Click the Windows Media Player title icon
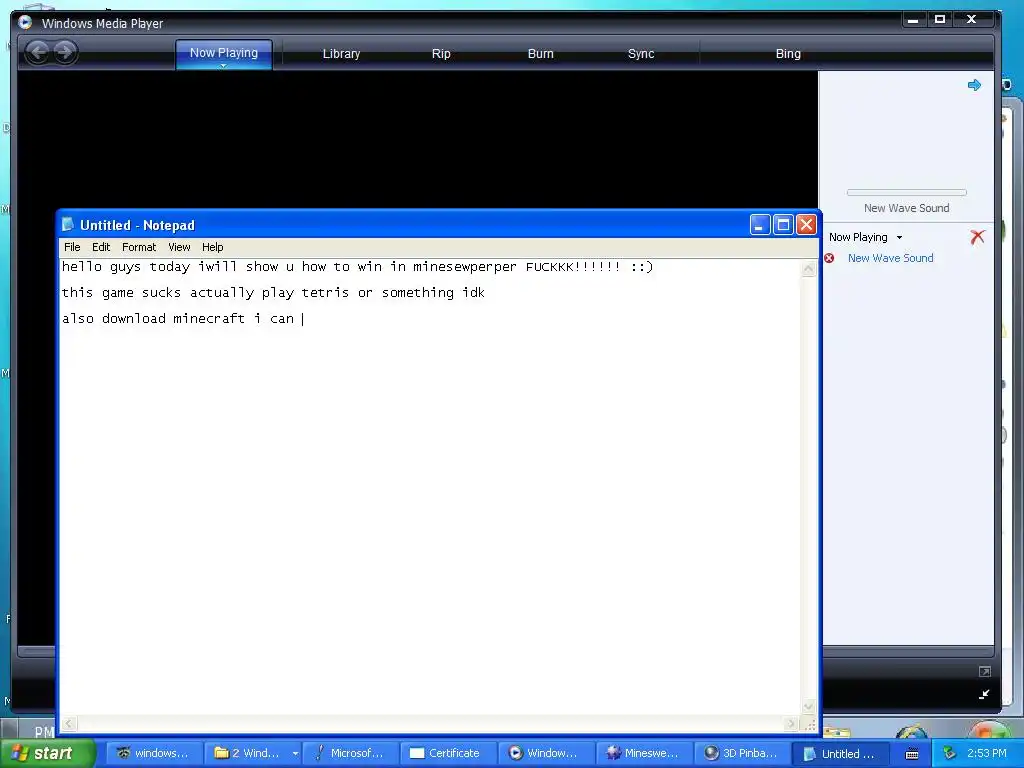Viewport: 1024px width, 768px height. coord(25,23)
